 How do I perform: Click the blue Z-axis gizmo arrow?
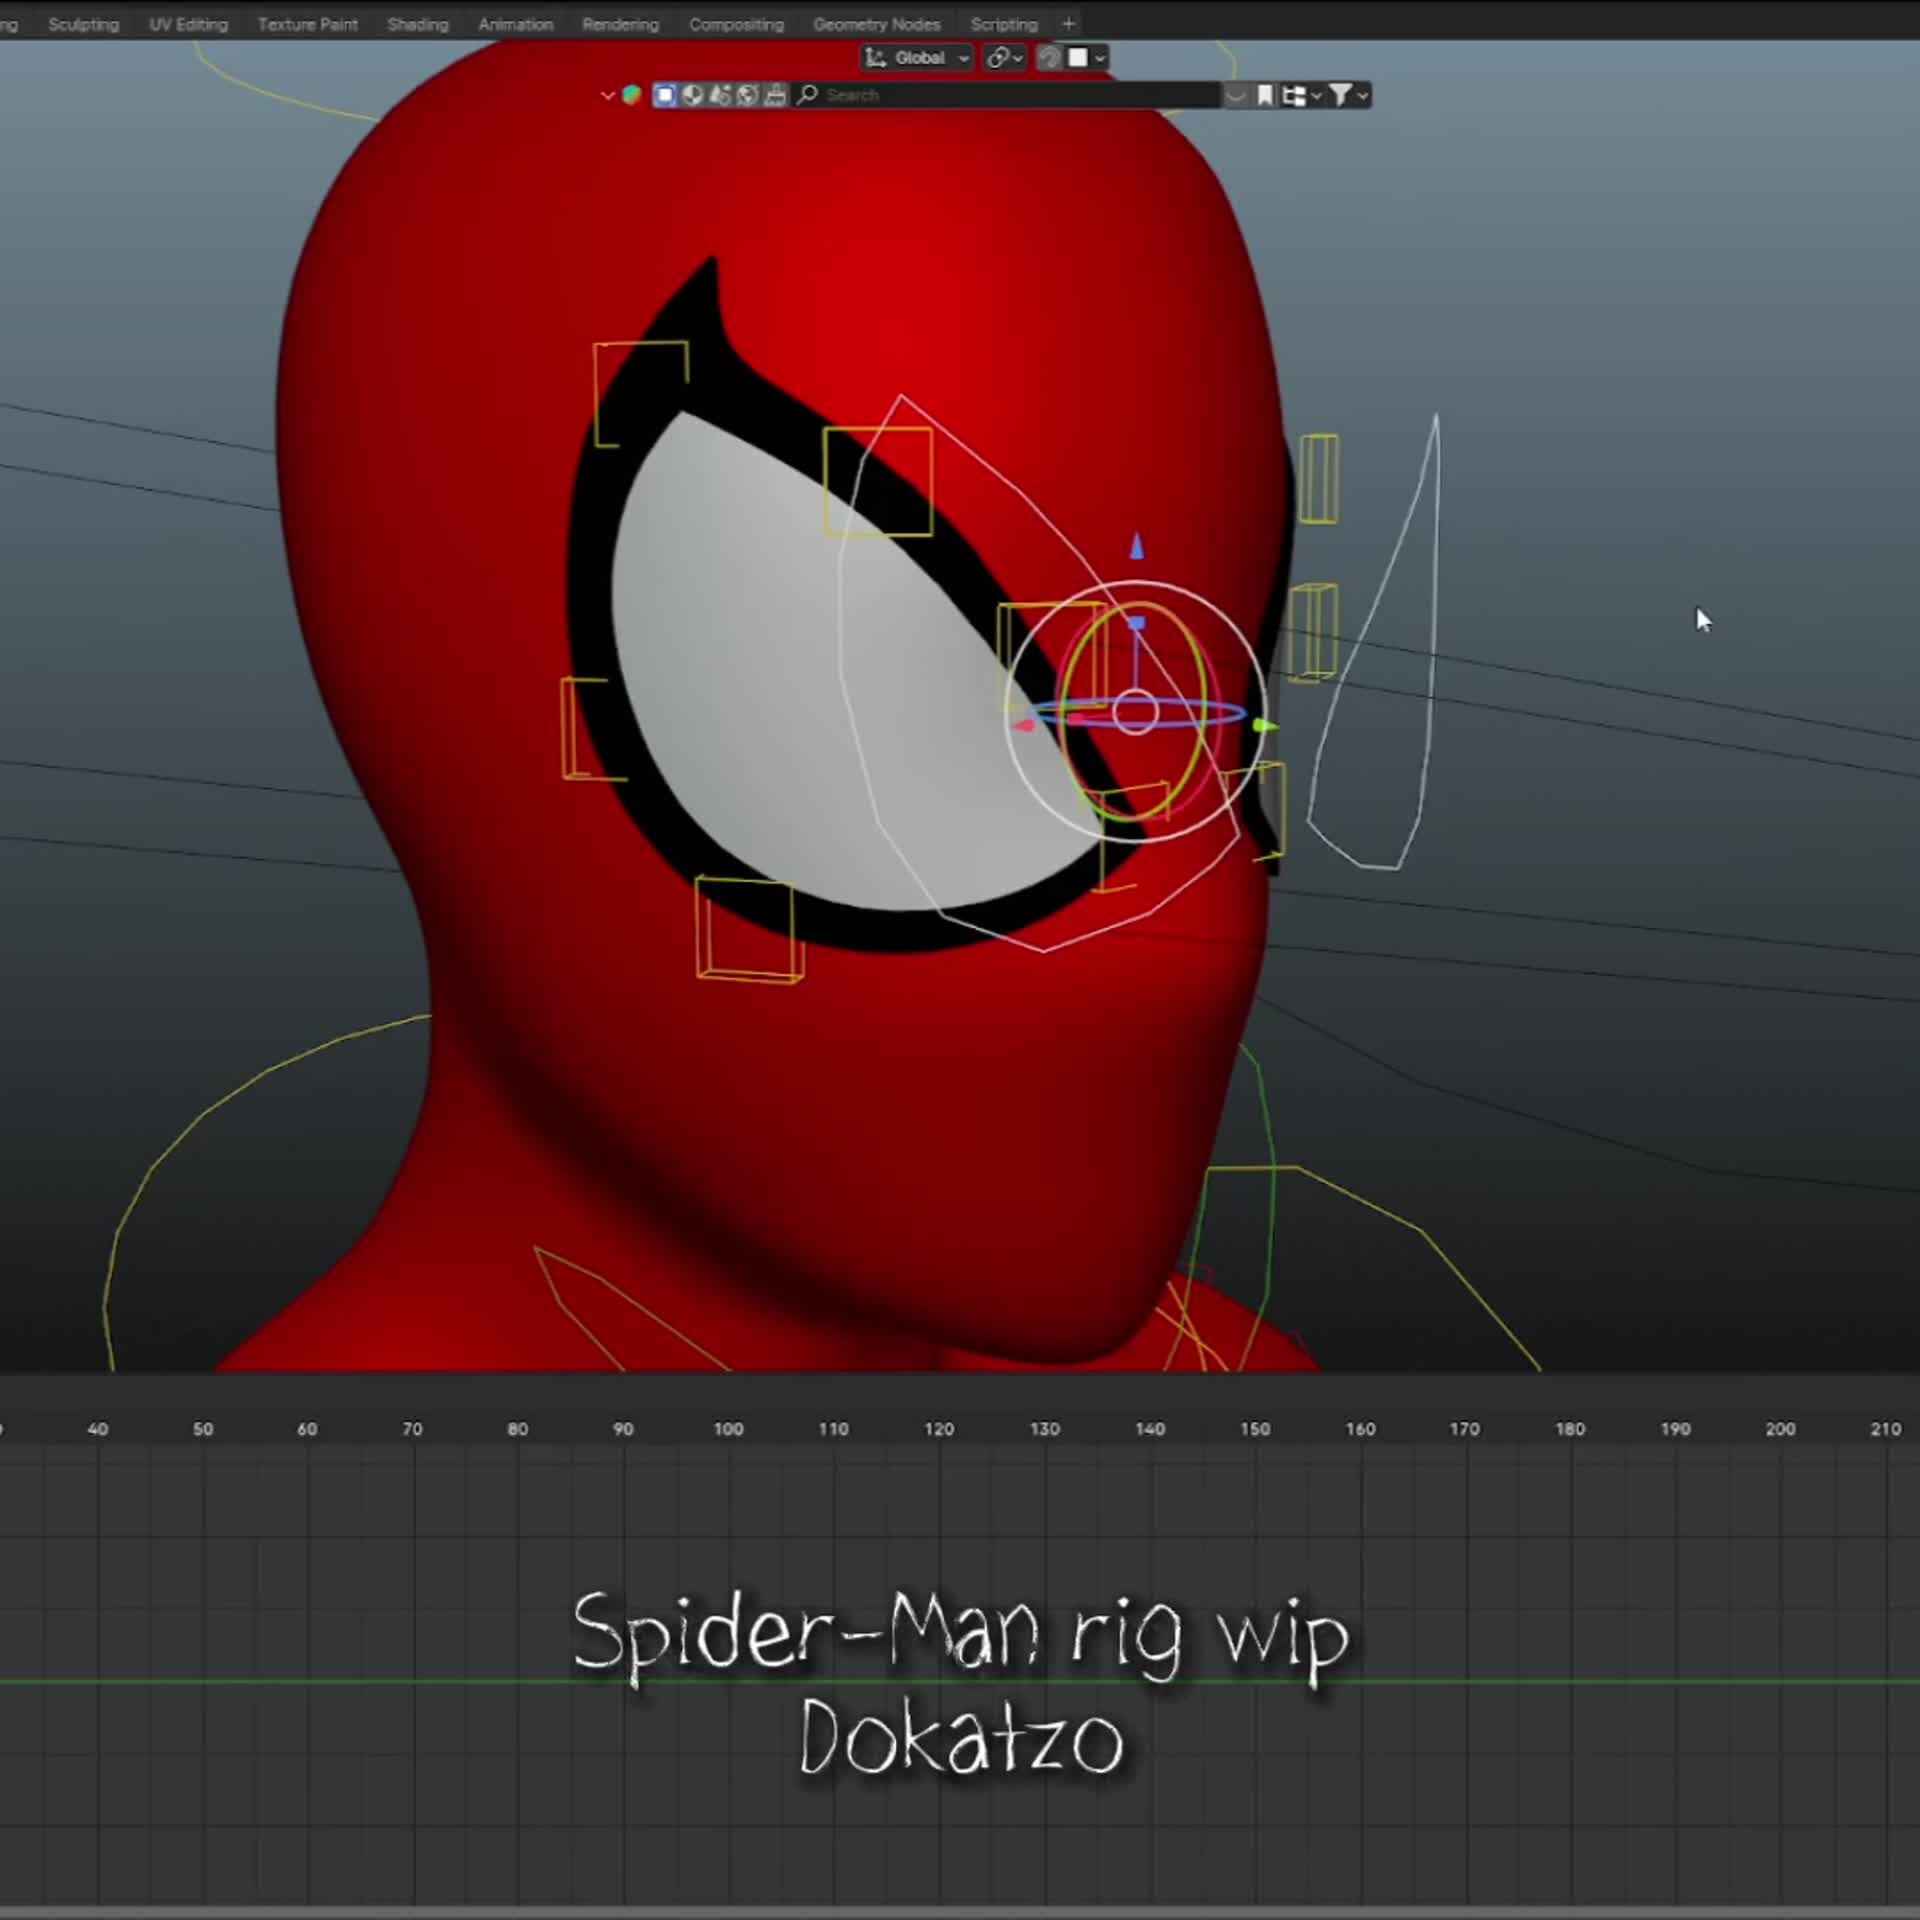[1137, 546]
